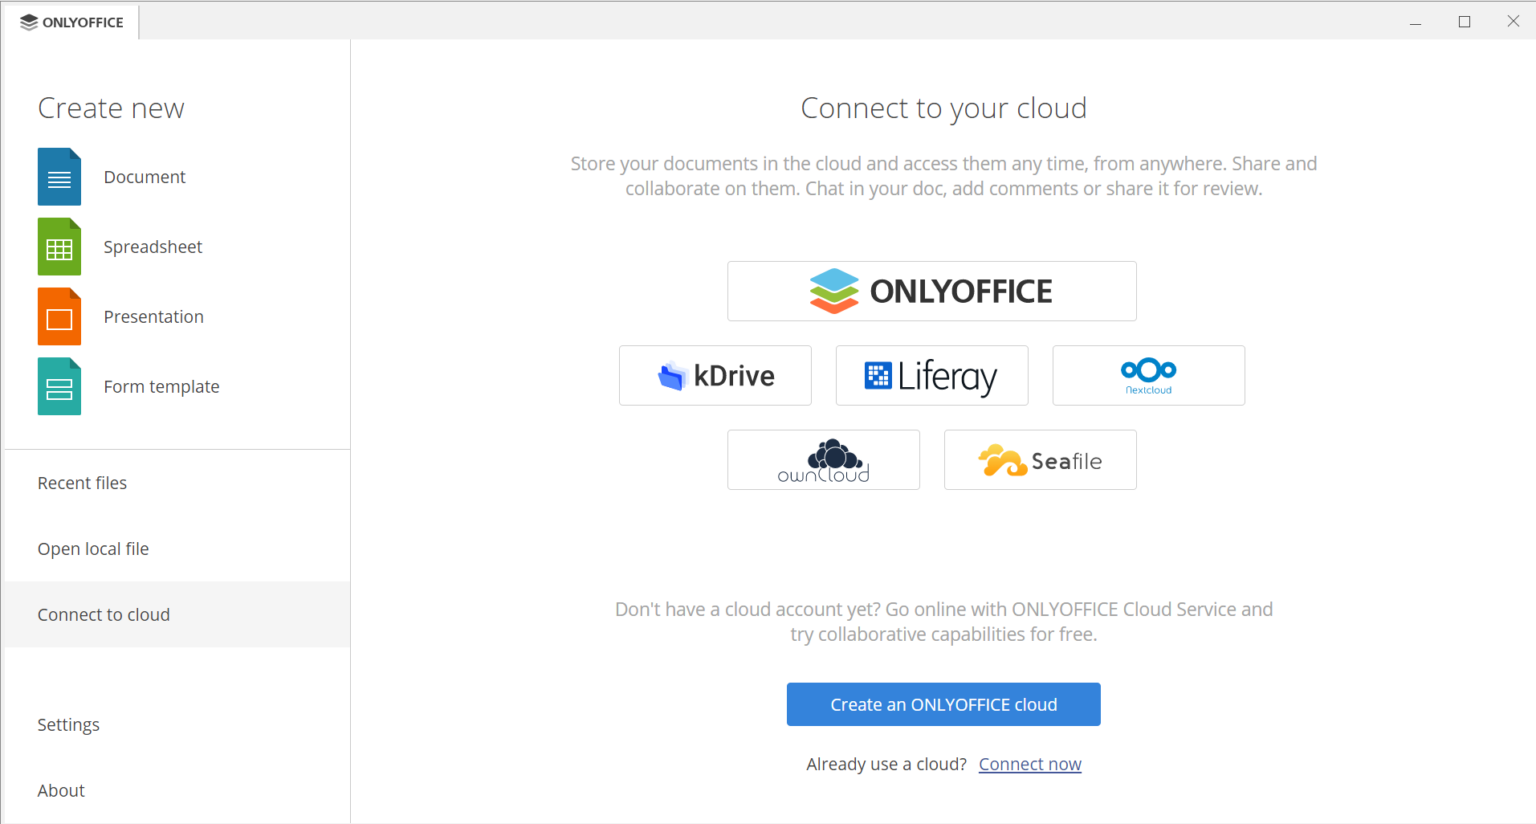Image resolution: width=1536 pixels, height=824 pixels.
Task: Create a new Spreadsheet
Action: [x=152, y=246]
